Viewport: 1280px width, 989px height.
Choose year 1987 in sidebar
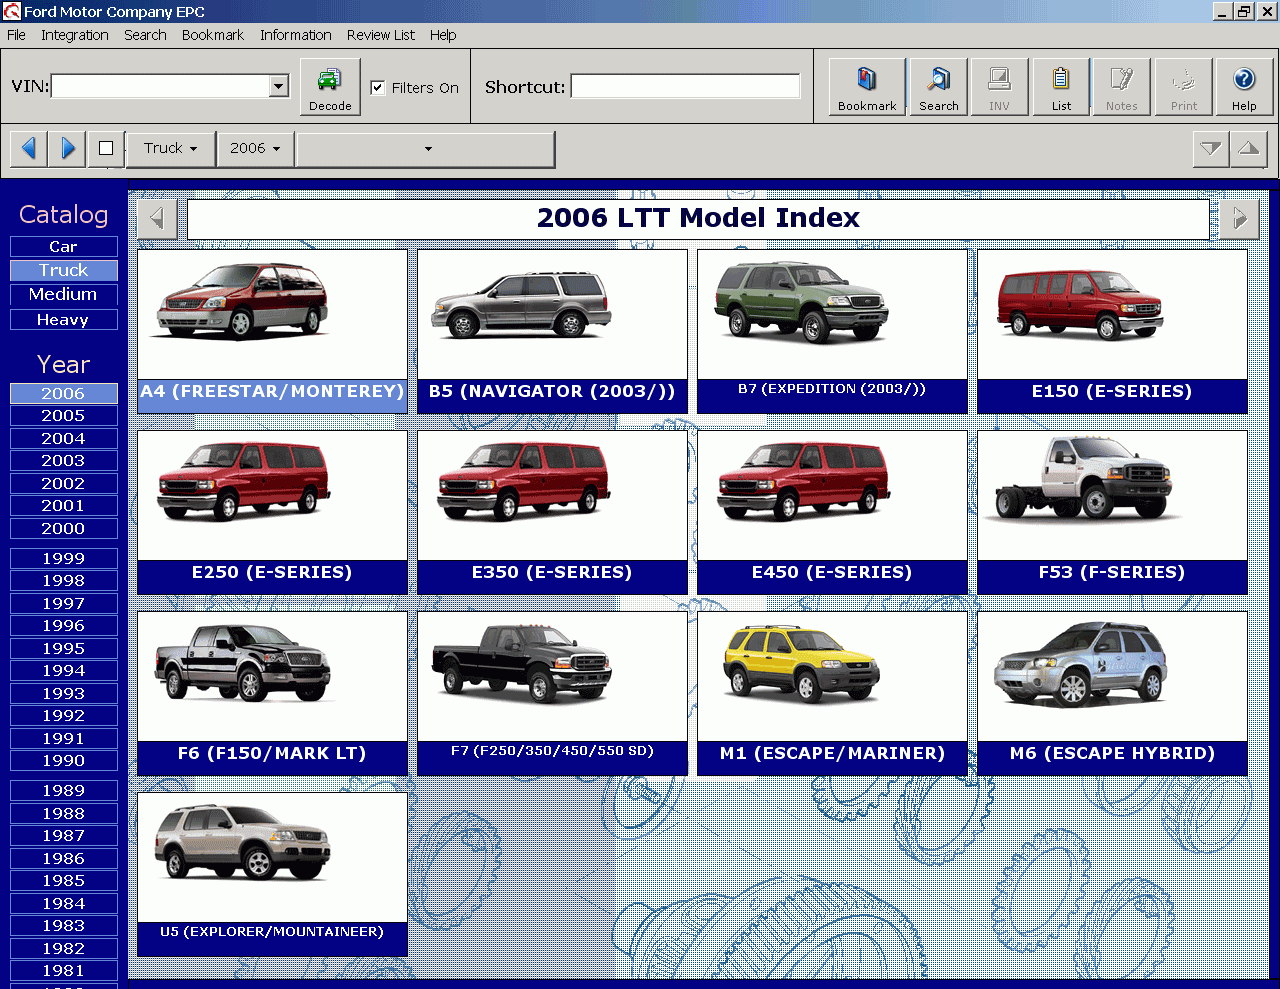(64, 835)
